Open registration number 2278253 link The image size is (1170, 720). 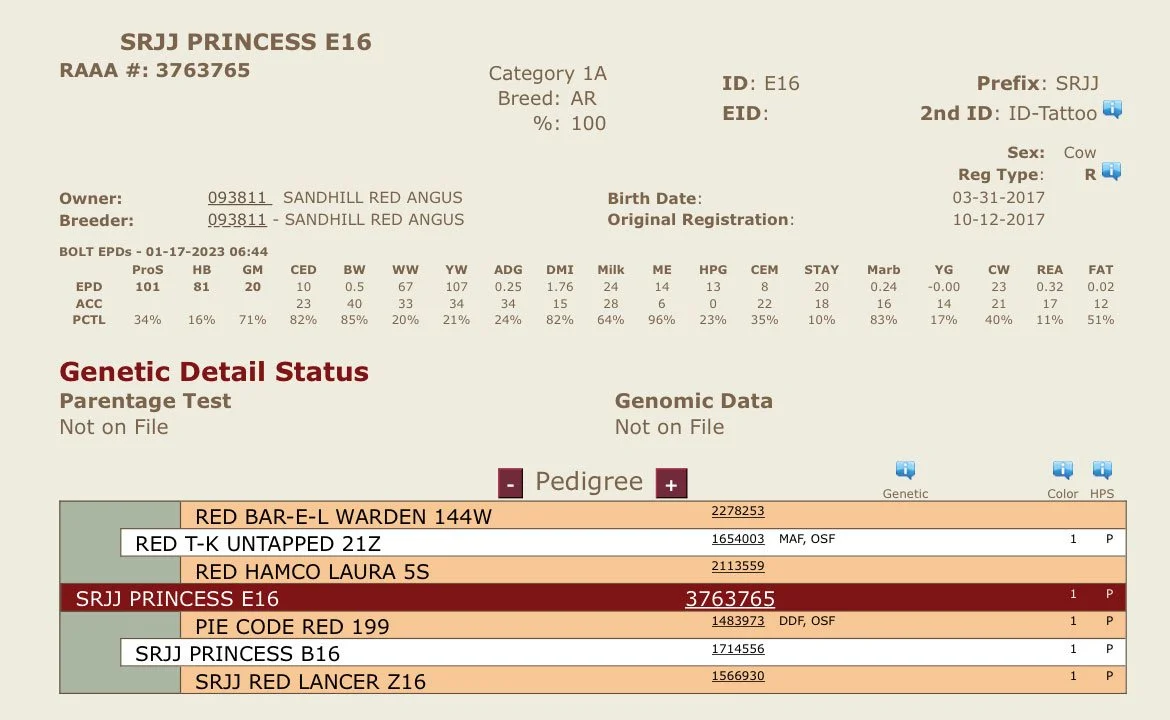click(738, 511)
